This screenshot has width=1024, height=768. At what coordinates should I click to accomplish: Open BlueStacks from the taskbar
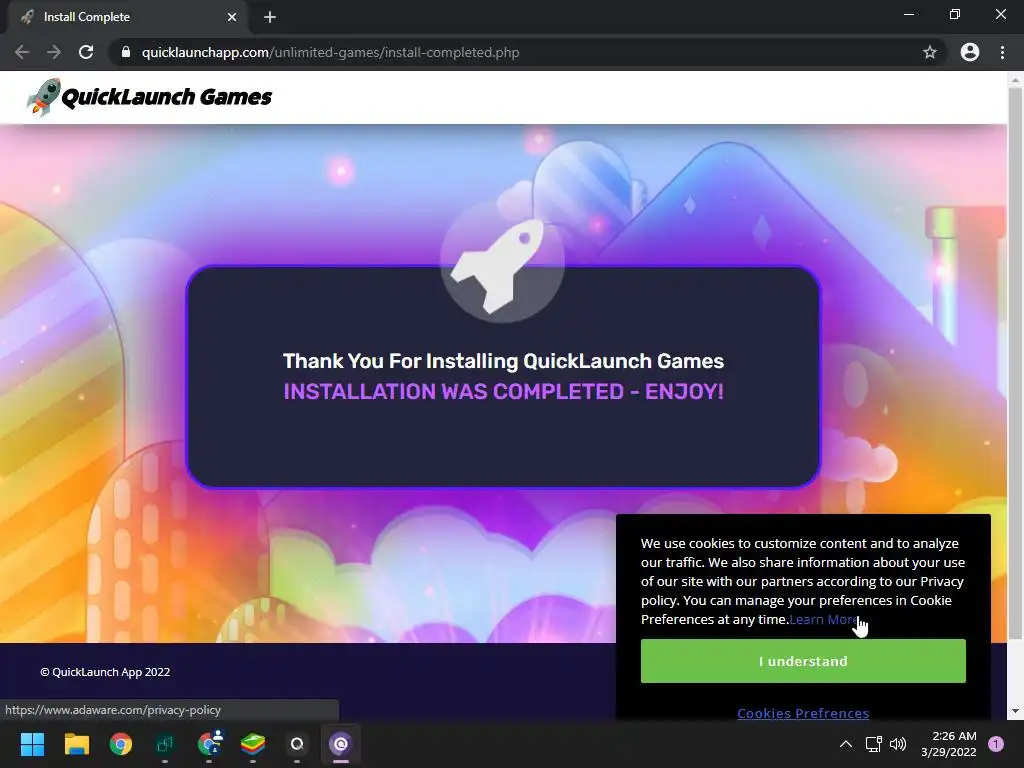click(x=253, y=744)
